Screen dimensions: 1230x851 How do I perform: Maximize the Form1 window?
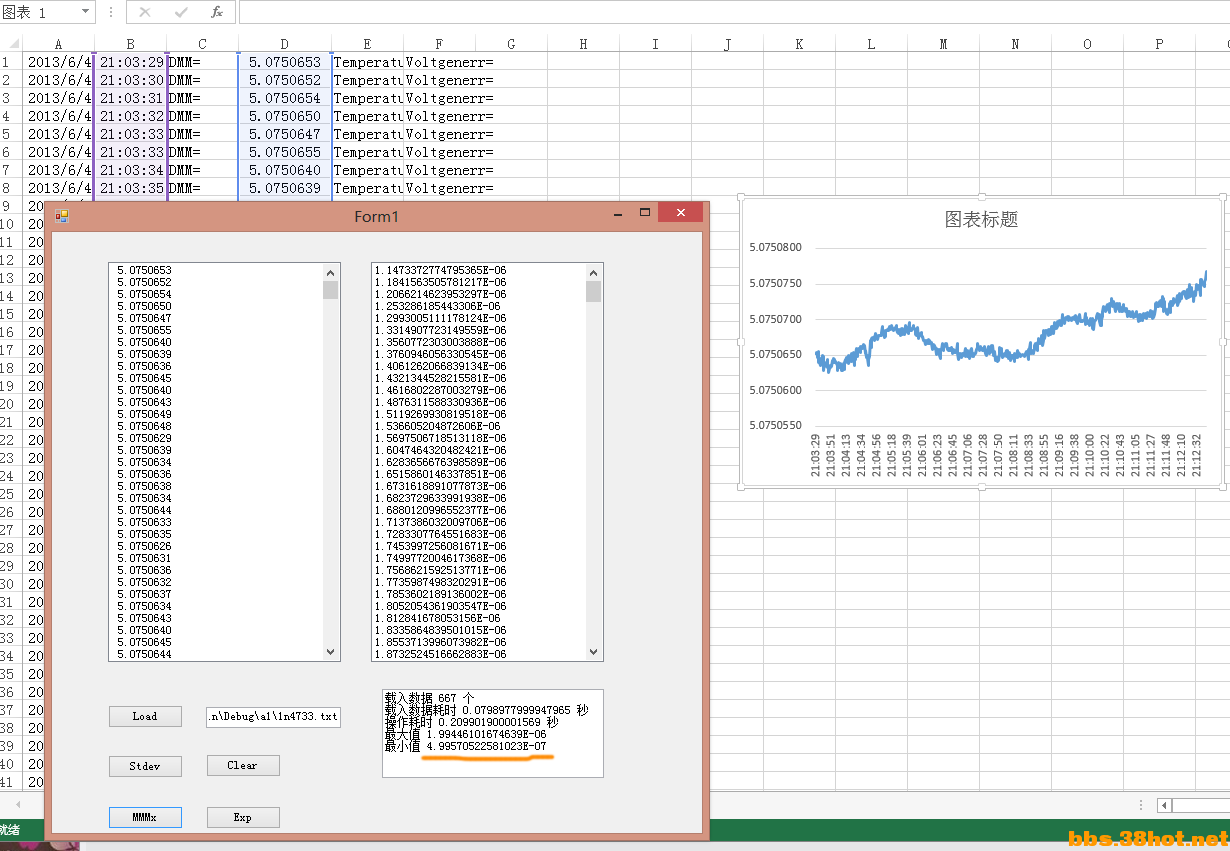click(x=645, y=213)
